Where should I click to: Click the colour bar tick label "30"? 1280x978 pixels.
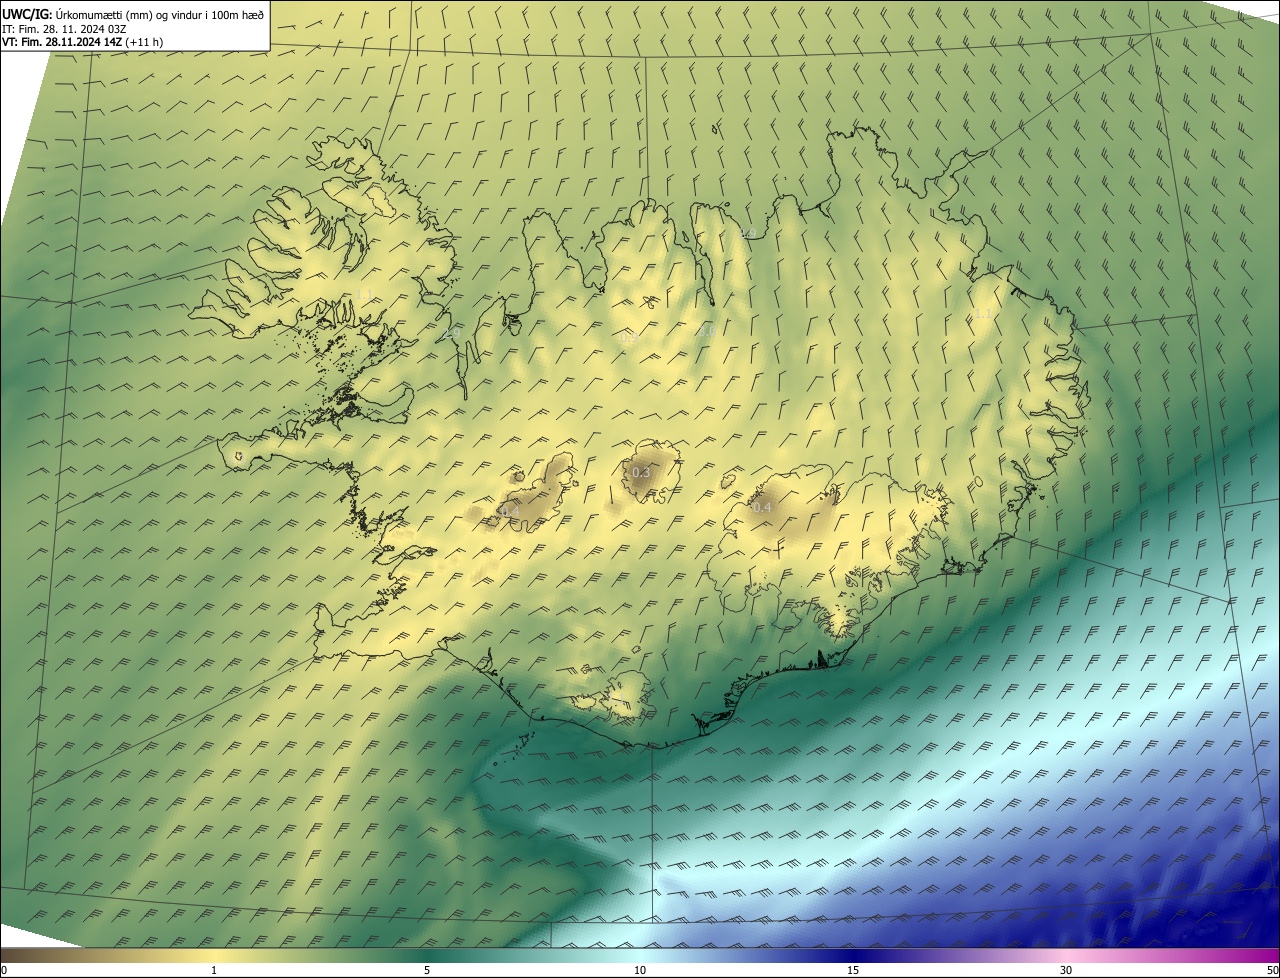point(1066,970)
